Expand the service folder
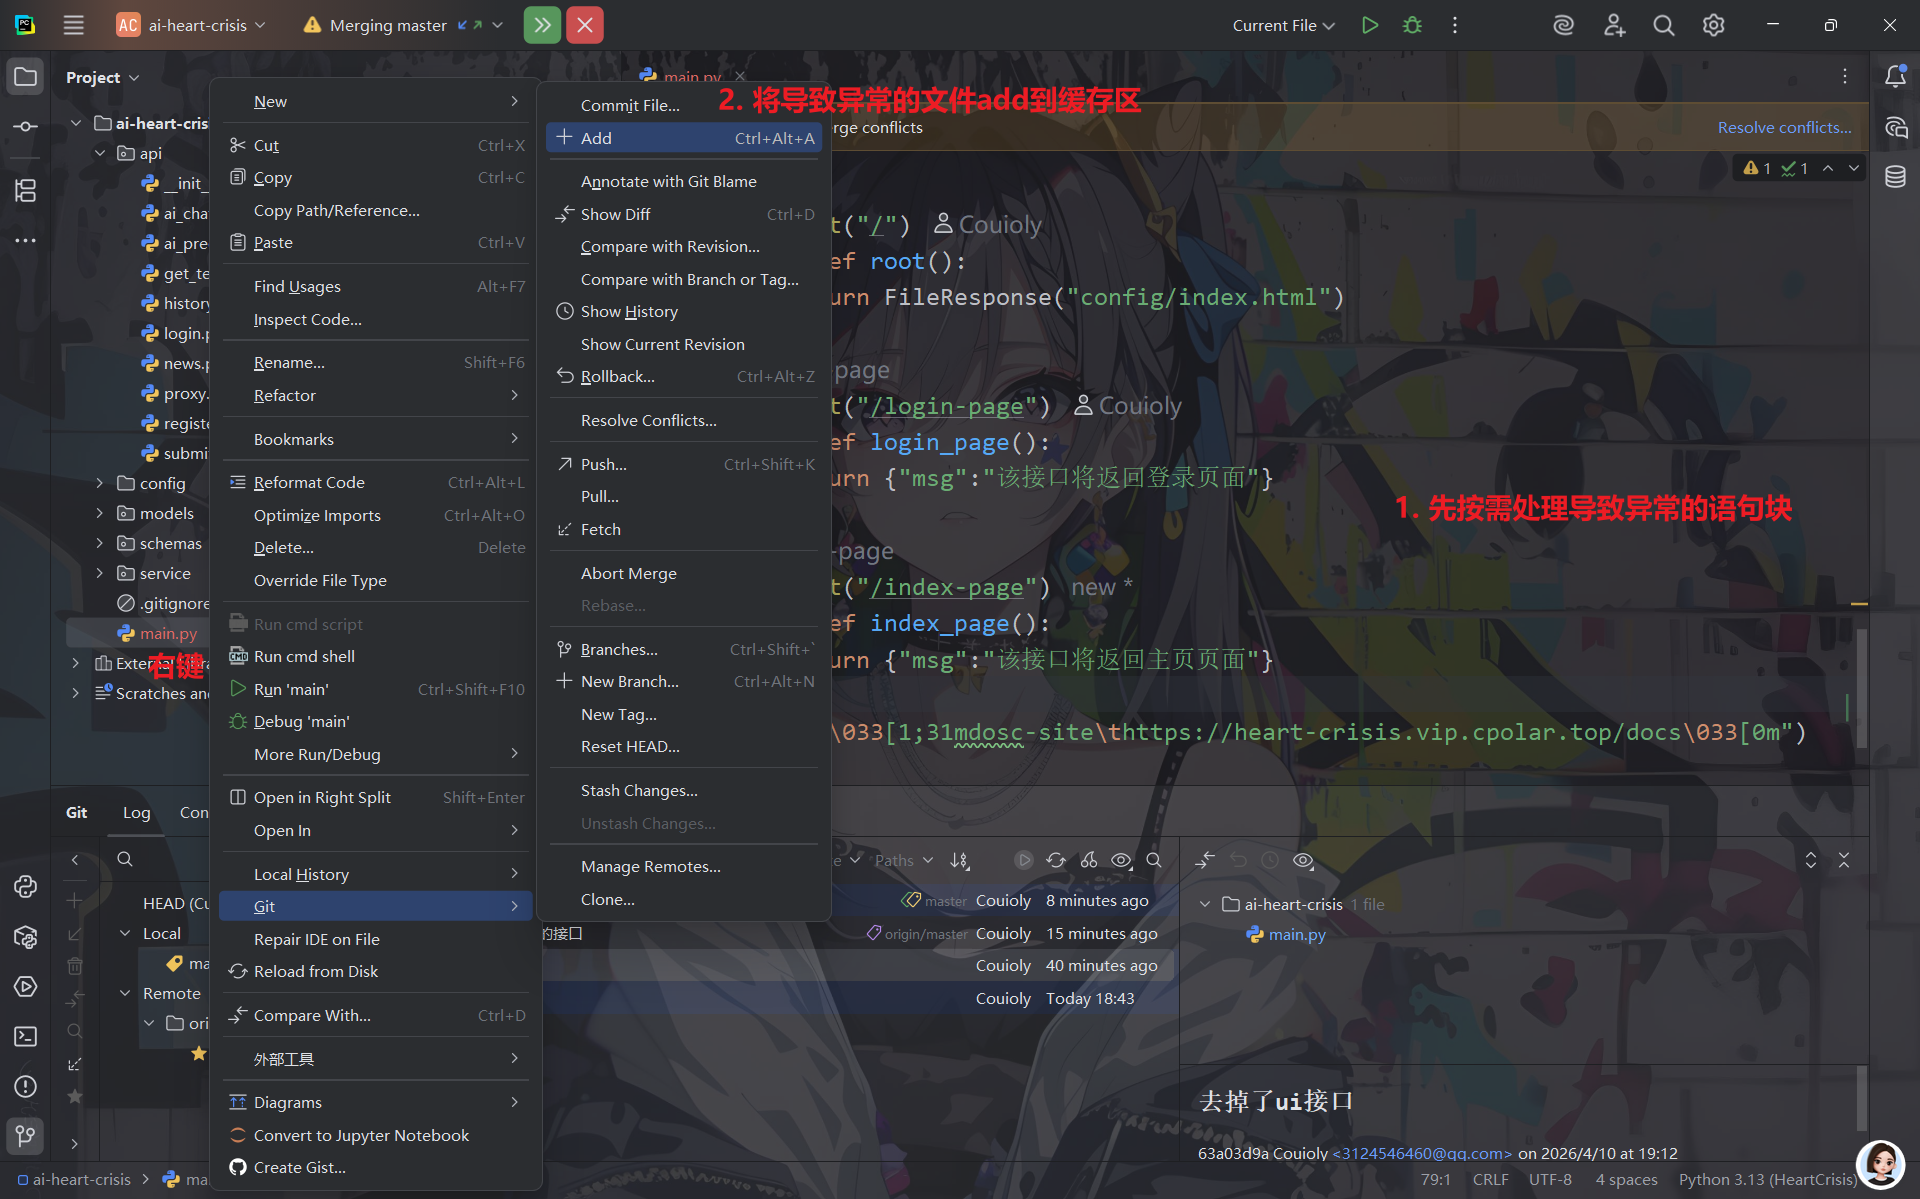The width and height of the screenshot is (1920, 1199). (100, 573)
